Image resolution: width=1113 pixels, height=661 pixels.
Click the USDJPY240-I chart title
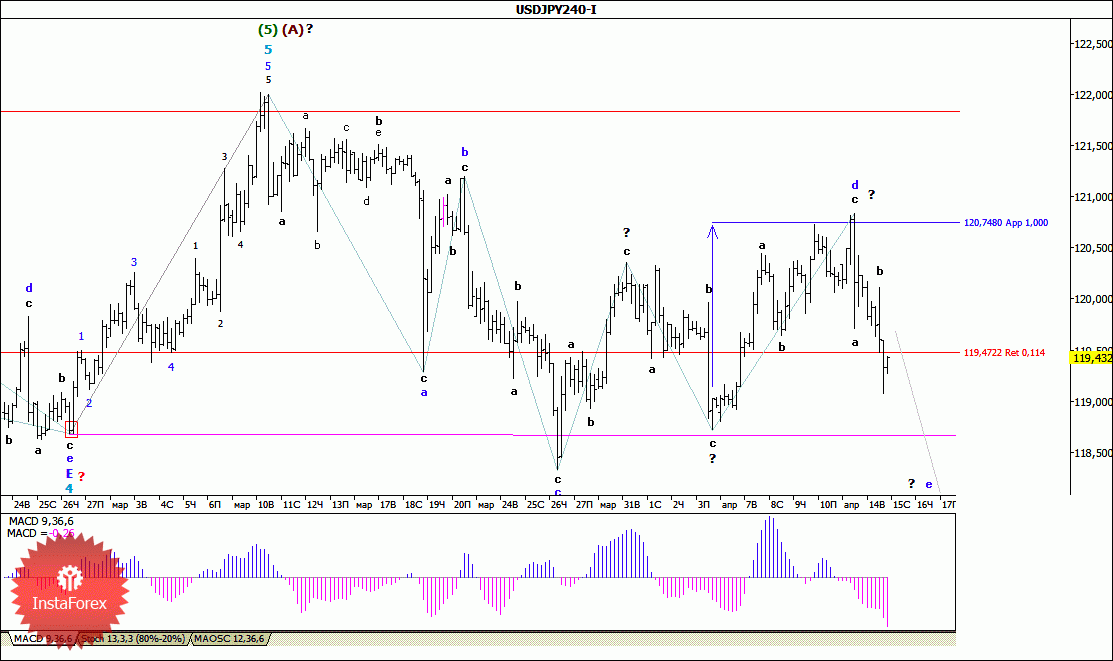[556, 9]
